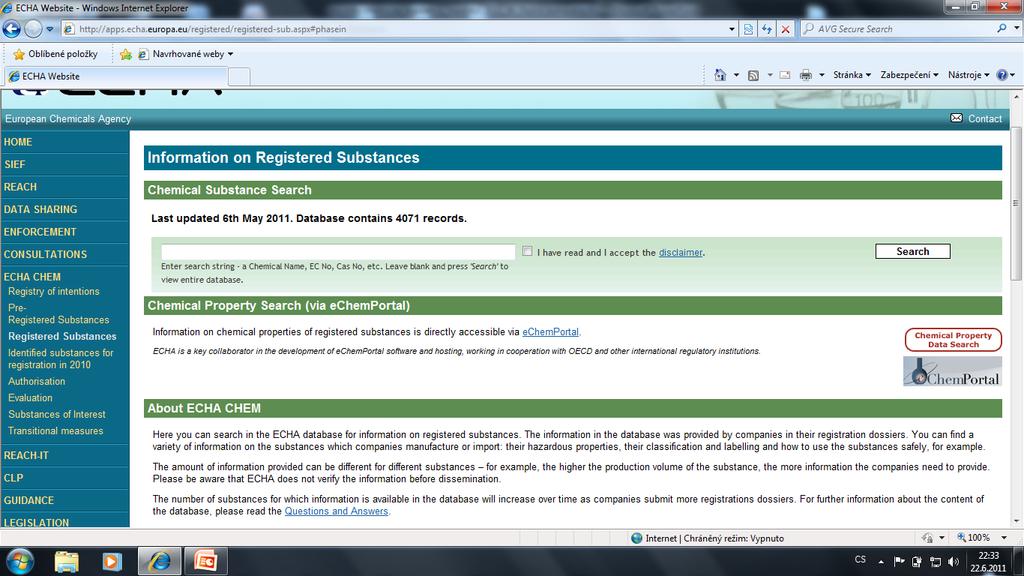Open ECHA CHEM sidebar section

32,277
